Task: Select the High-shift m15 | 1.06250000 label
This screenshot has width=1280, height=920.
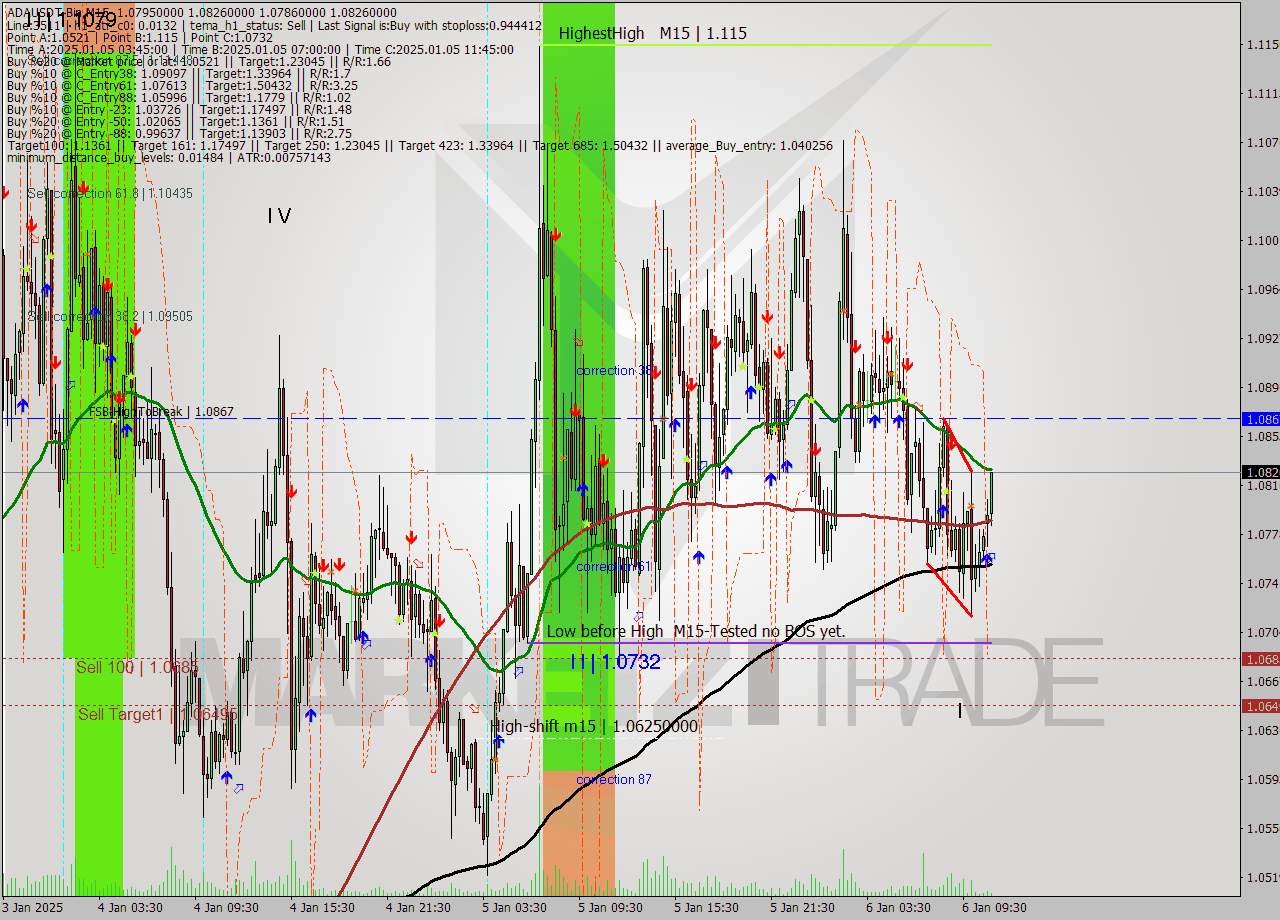Action: pyautogui.click(x=594, y=726)
